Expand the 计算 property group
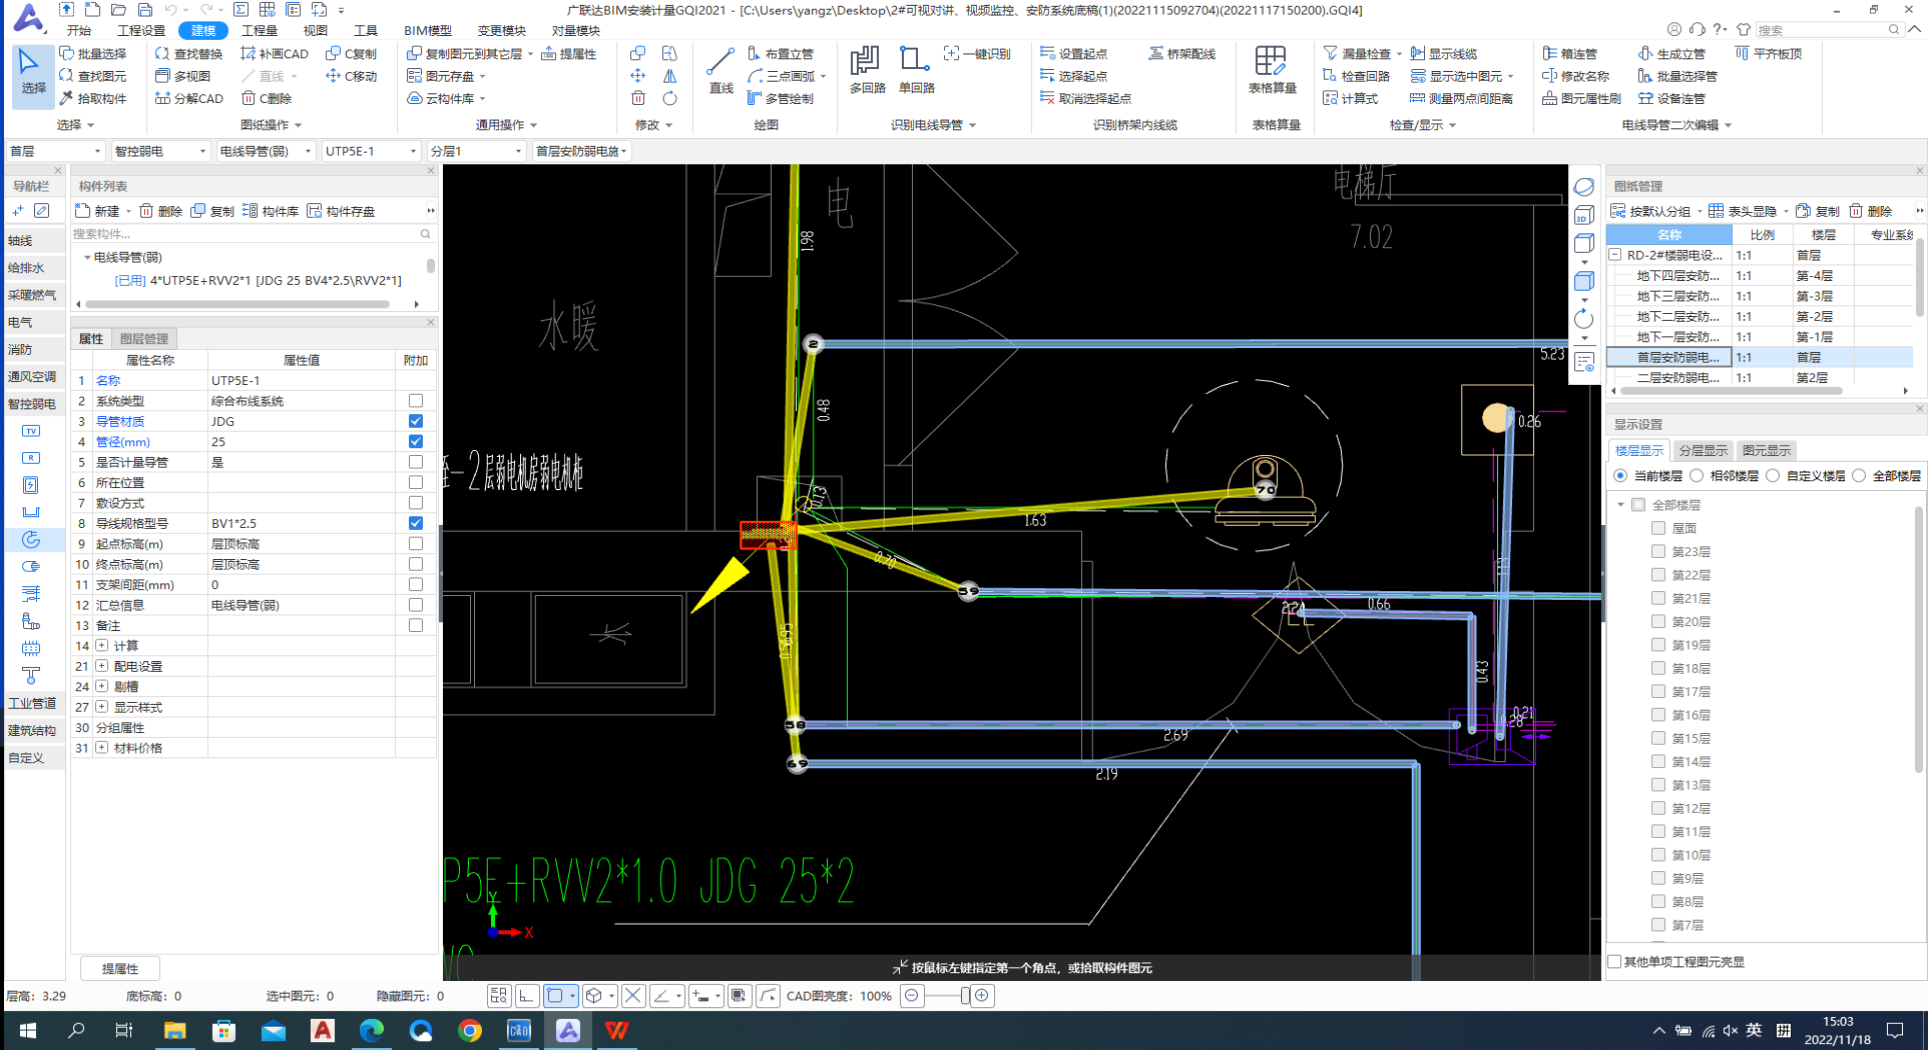Image resolution: width=1928 pixels, height=1050 pixels. [102, 646]
